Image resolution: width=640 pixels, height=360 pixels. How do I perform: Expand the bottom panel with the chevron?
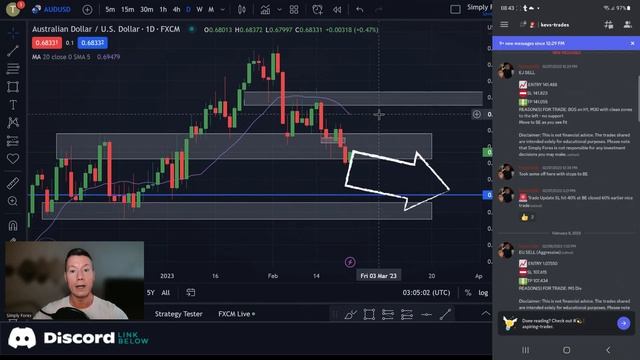[x=485, y=313]
